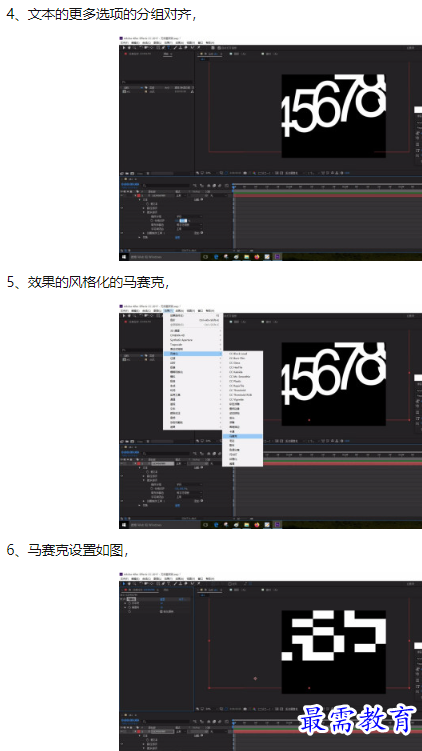
Task: Toggle the text layer visibility eye in step 4 timeline
Action: (122, 195)
